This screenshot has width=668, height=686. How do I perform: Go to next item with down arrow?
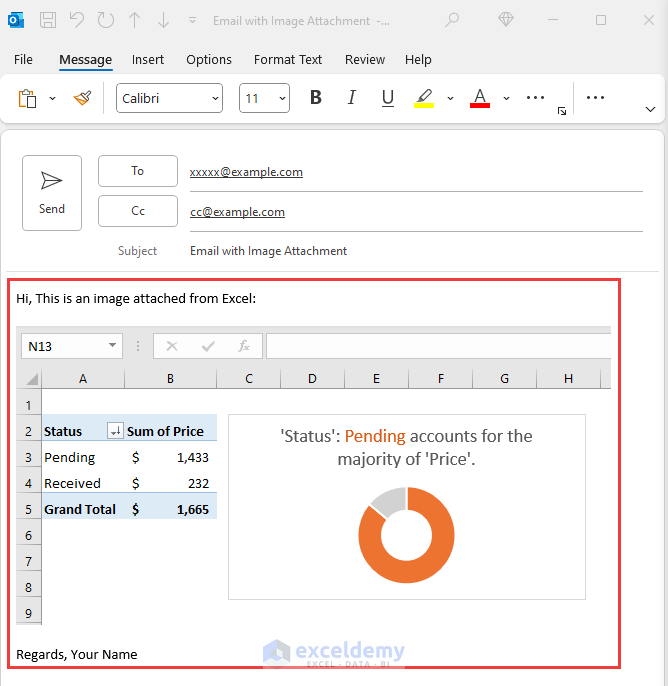click(x=163, y=20)
